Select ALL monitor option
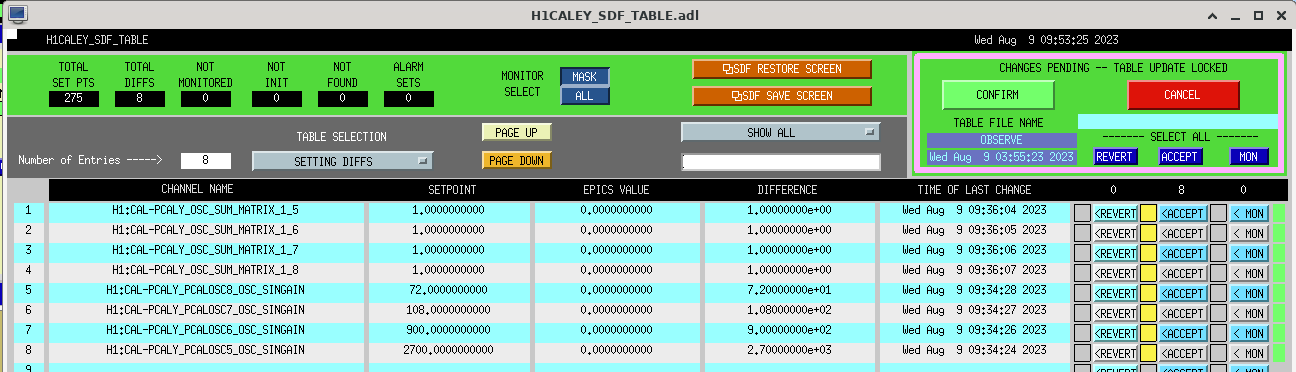Viewport: 1296px width, 372px height. pos(584,96)
